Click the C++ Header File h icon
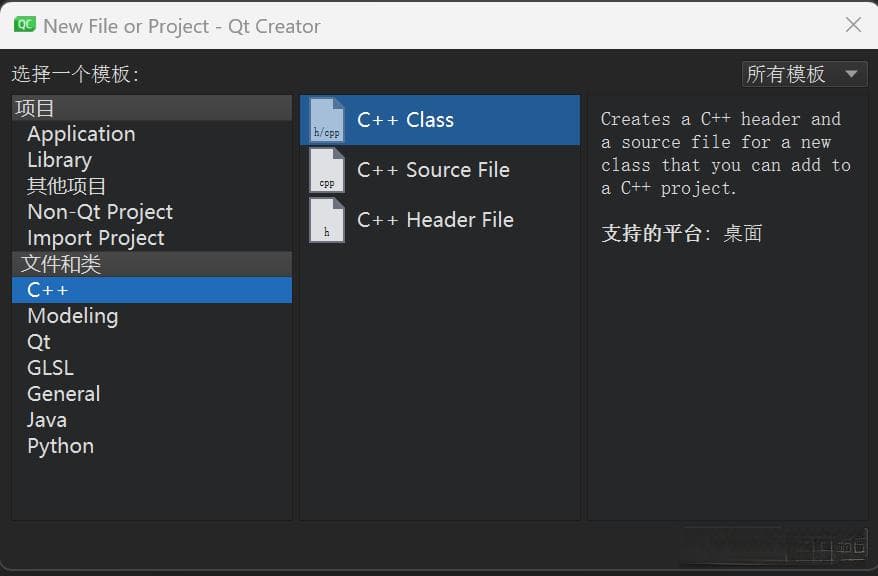 pyautogui.click(x=326, y=220)
